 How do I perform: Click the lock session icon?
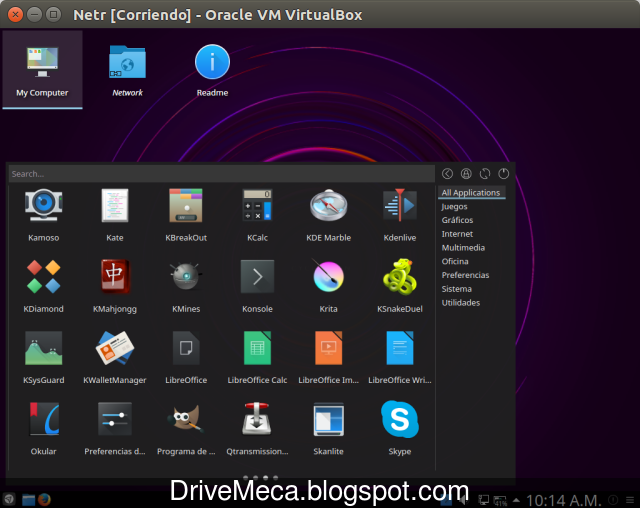point(466,174)
